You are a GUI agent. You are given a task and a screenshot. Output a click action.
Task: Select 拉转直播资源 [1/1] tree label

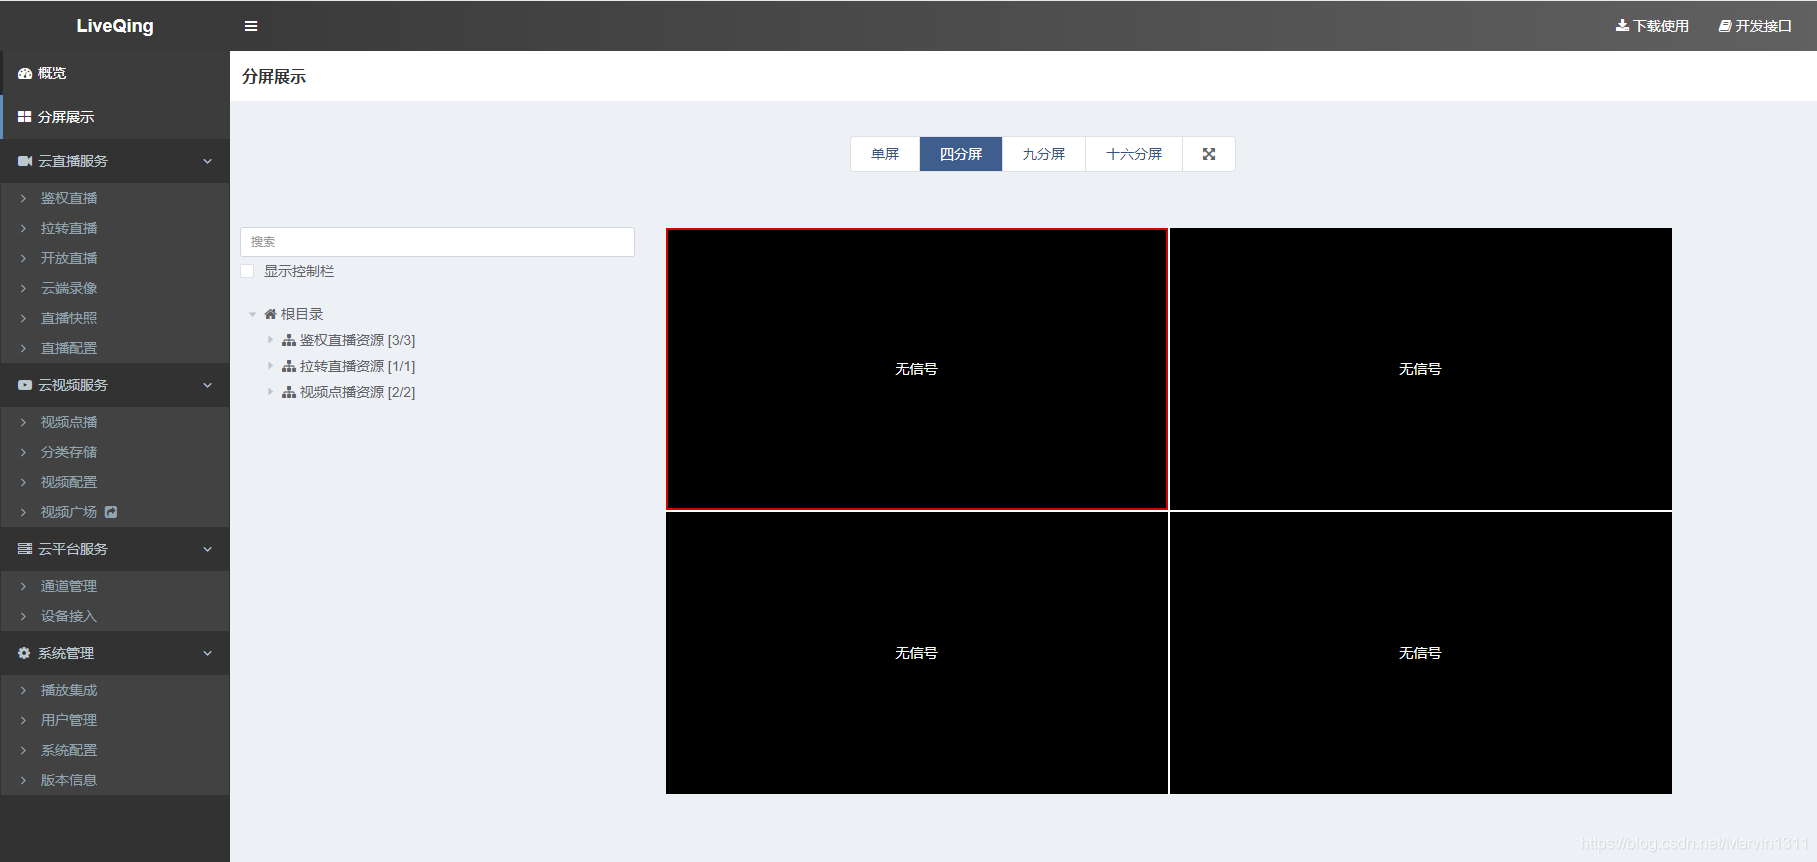(x=357, y=366)
